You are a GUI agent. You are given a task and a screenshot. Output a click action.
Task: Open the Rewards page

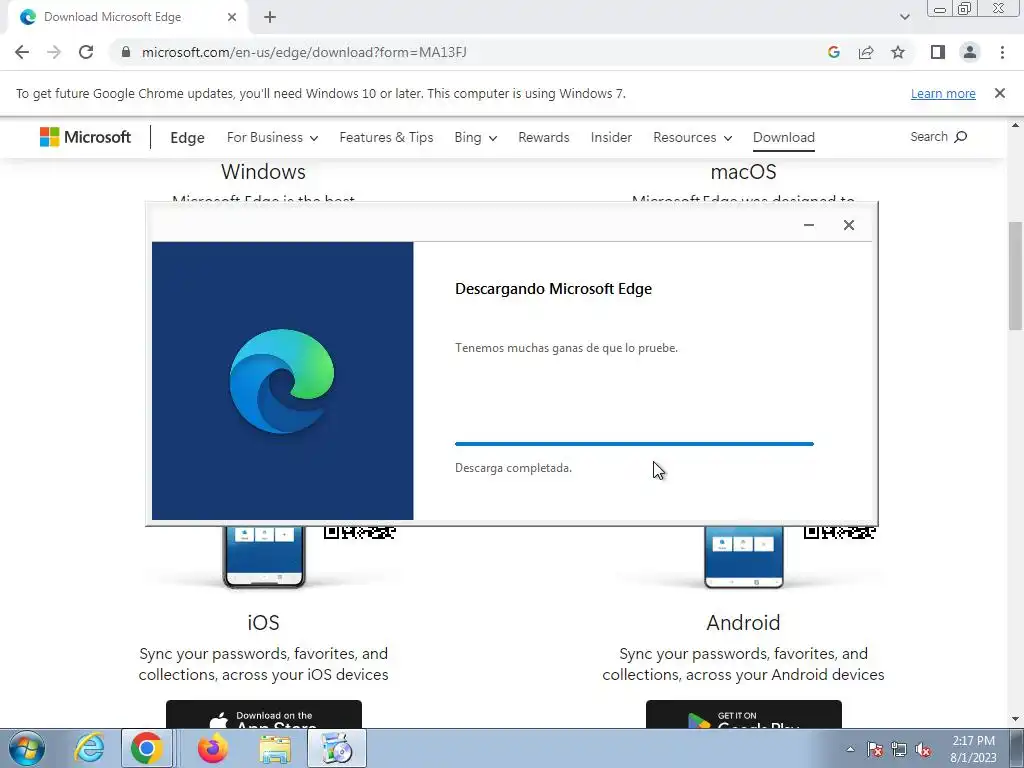tap(543, 137)
